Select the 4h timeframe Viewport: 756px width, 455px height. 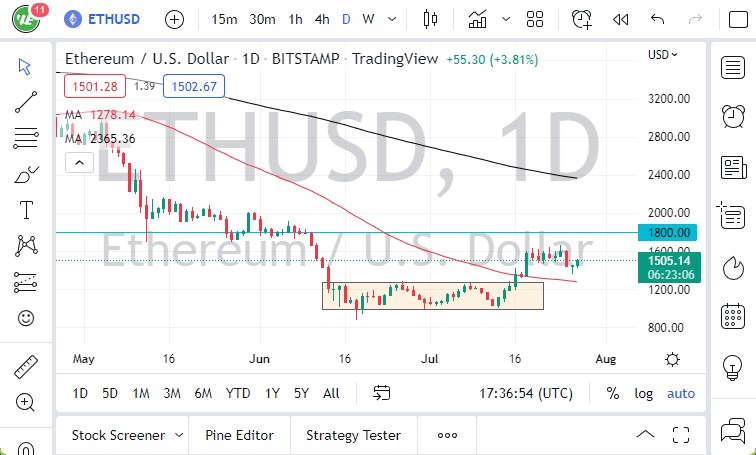click(321, 19)
